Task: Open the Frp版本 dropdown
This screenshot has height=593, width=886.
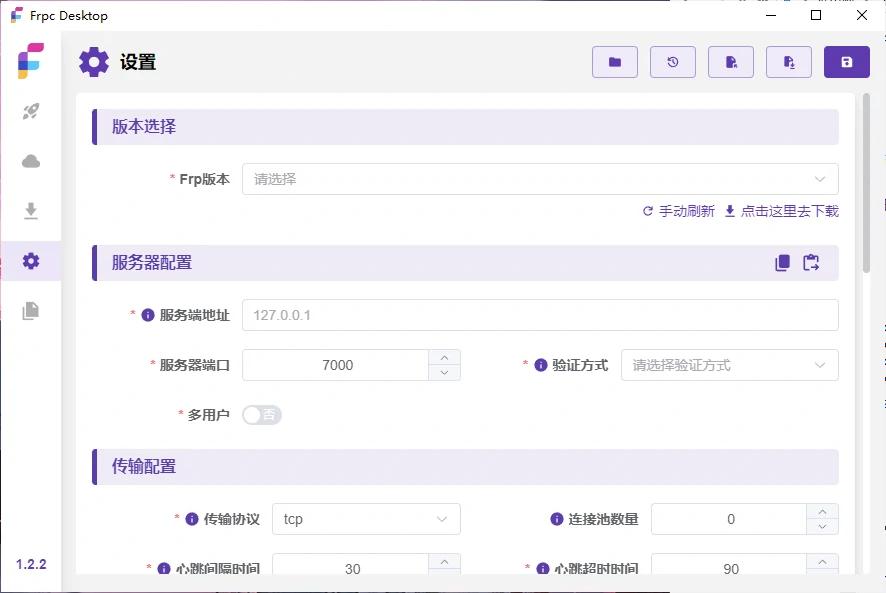Action: (x=540, y=179)
